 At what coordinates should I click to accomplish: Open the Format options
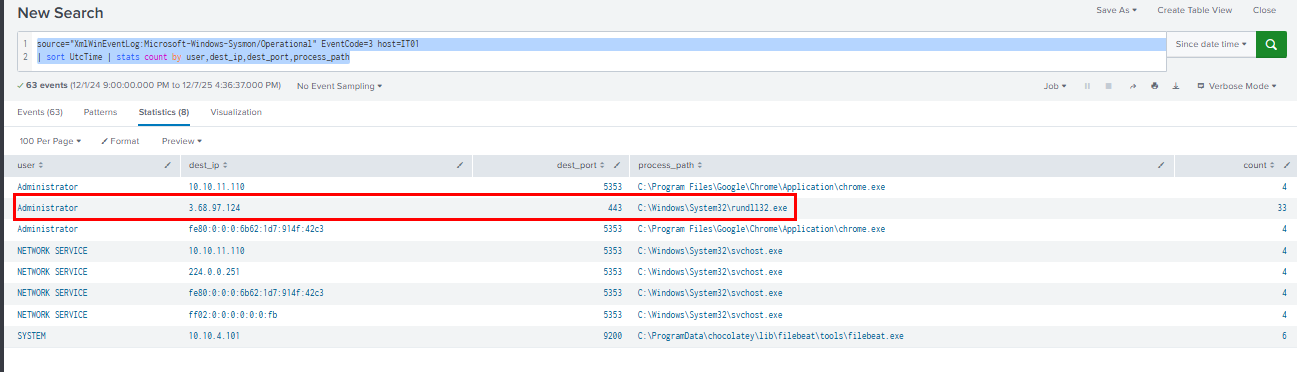120,141
